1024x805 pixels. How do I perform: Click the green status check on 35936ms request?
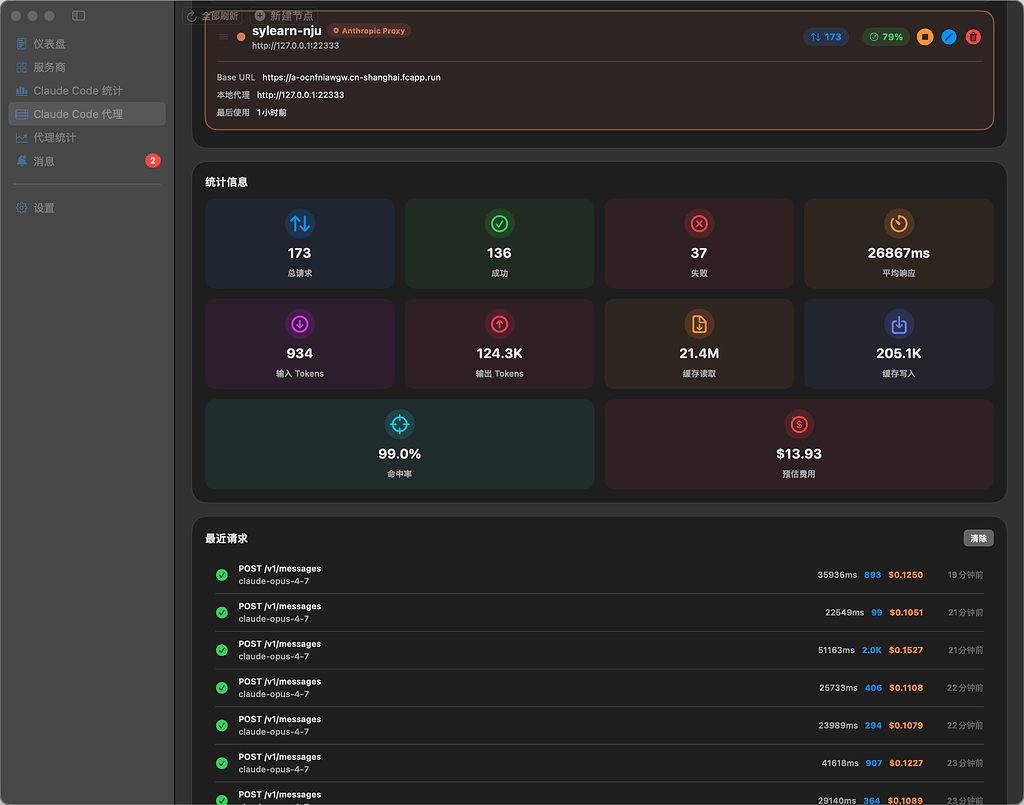(x=222, y=575)
